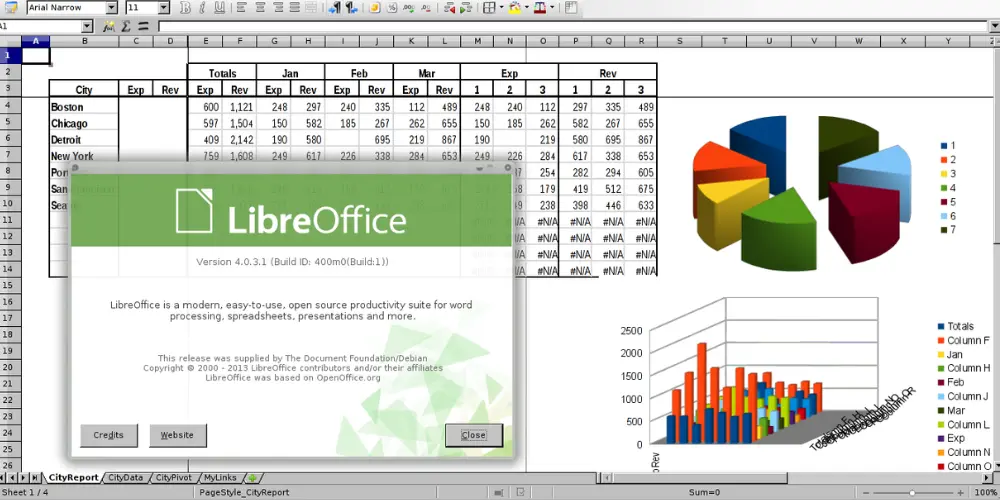Apply percent number format
1000x500 pixels.
[393, 8]
